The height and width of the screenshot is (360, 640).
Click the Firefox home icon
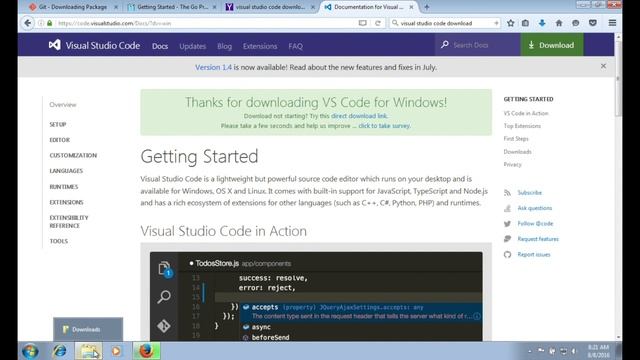coord(559,23)
